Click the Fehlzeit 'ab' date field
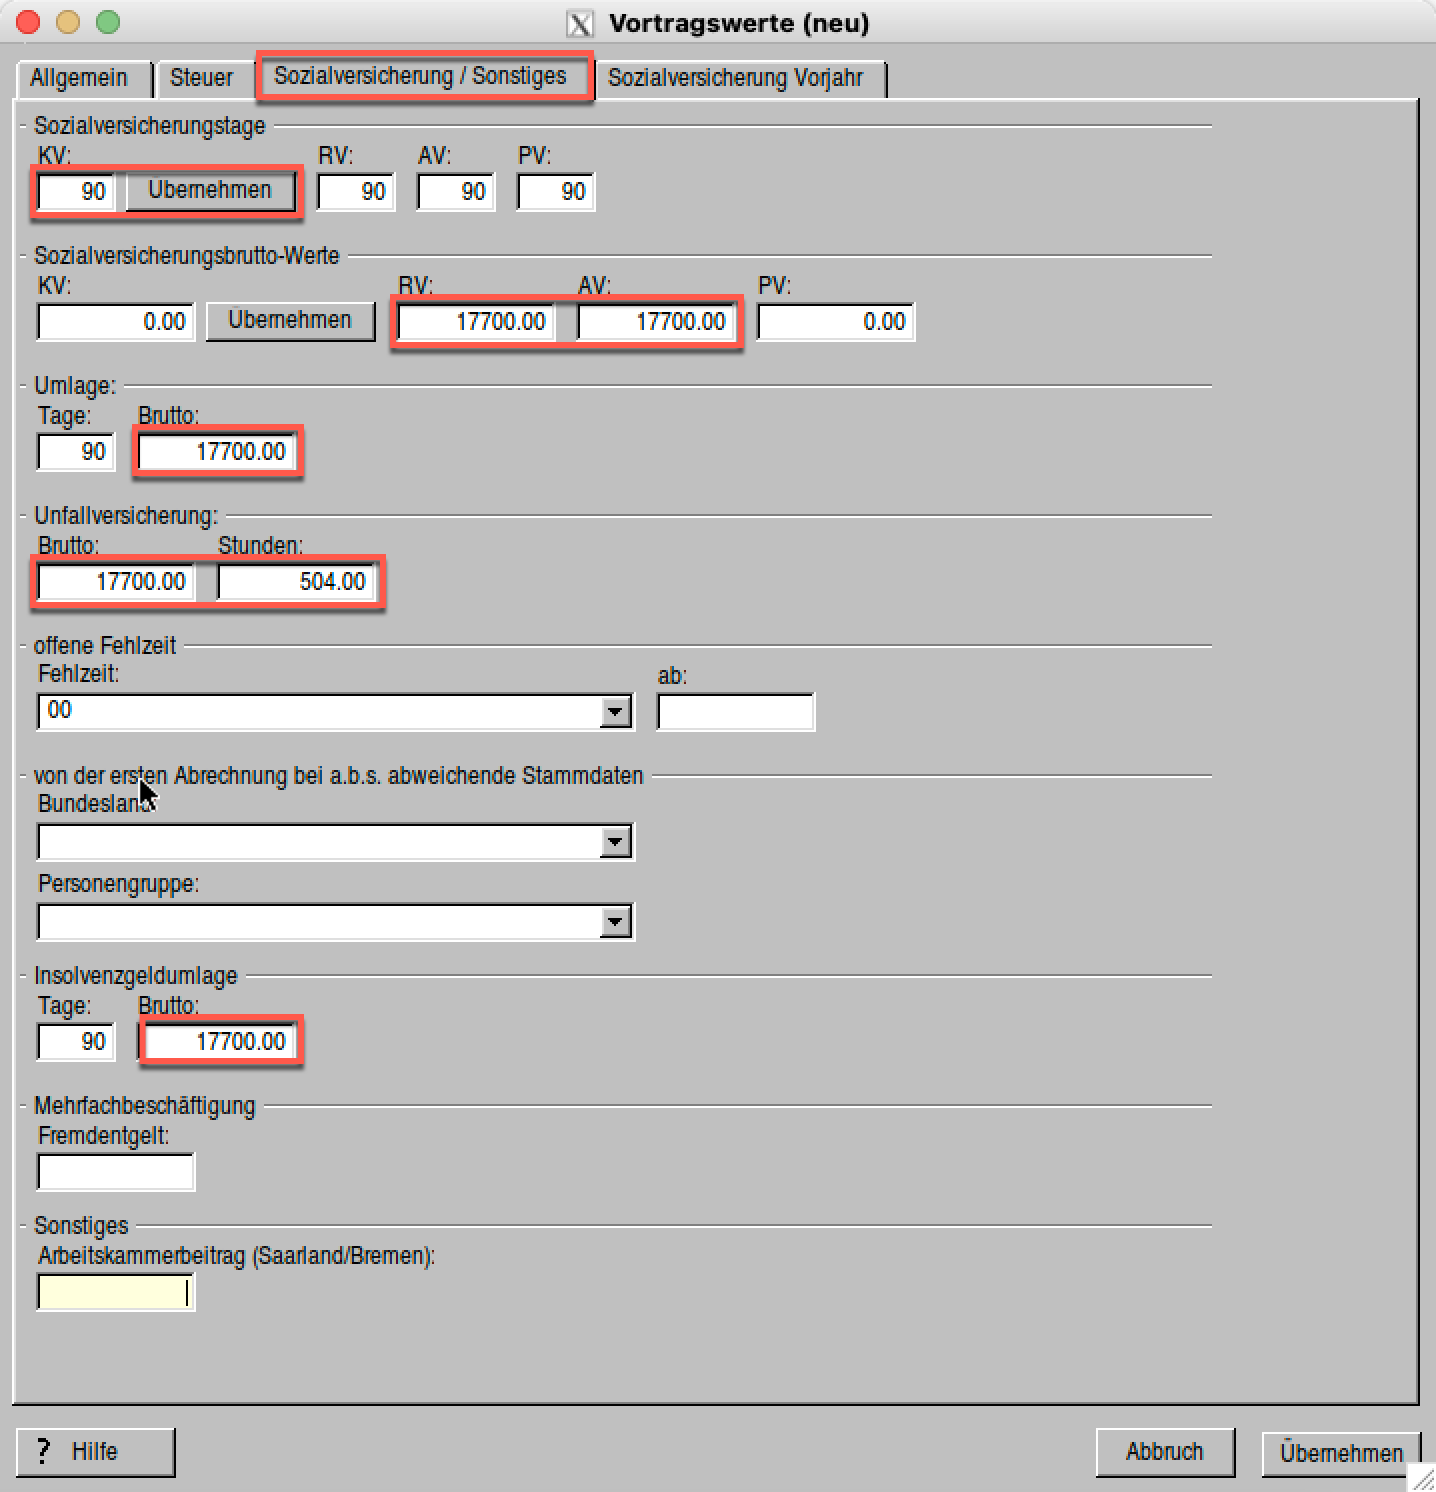Viewport: 1436px width, 1492px height. tap(735, 712)
